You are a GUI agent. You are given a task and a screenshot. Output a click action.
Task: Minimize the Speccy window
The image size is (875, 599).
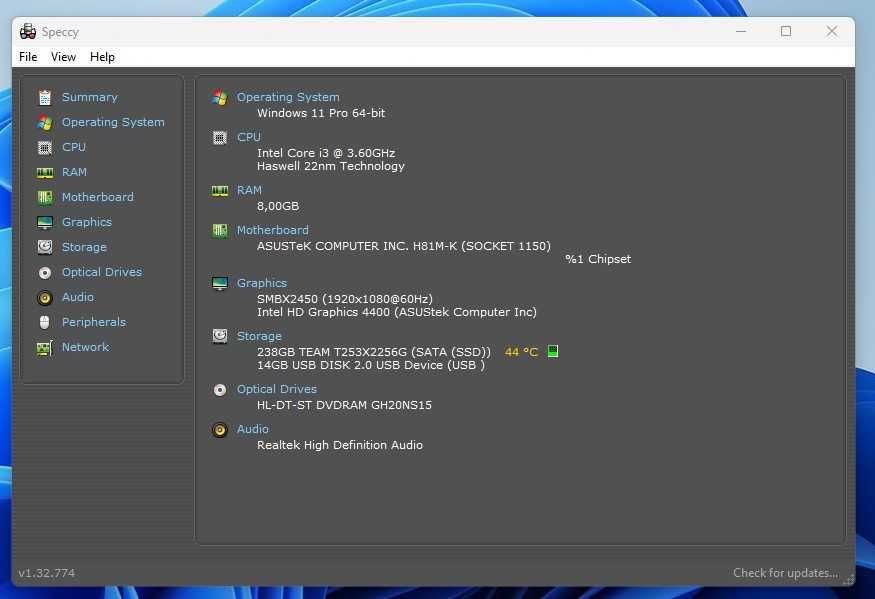click(741, 31)
